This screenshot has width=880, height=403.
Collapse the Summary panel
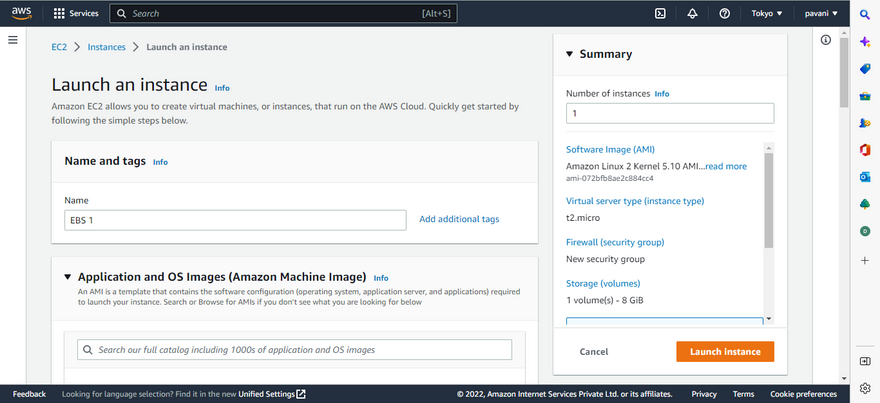tap(569, 55)
